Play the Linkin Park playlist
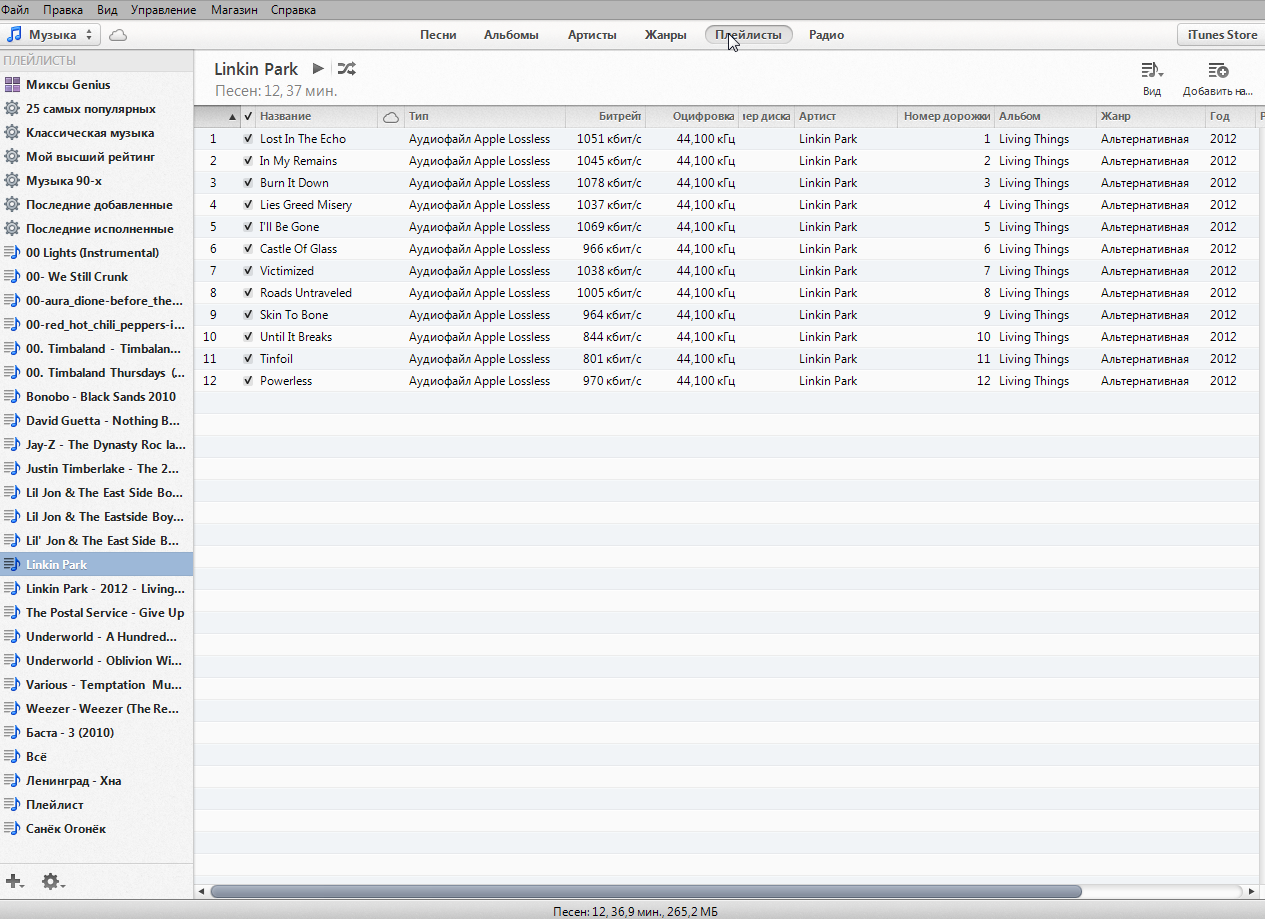This screenshot has height=919, width=1265. tap(318, 69)
